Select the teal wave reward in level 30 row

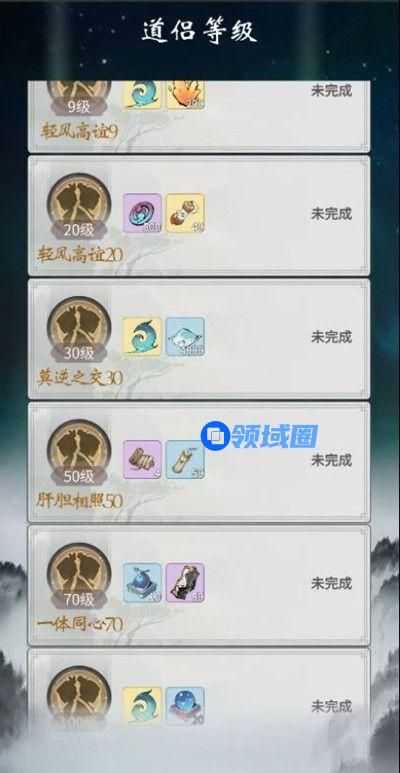(x=142, y=336)
